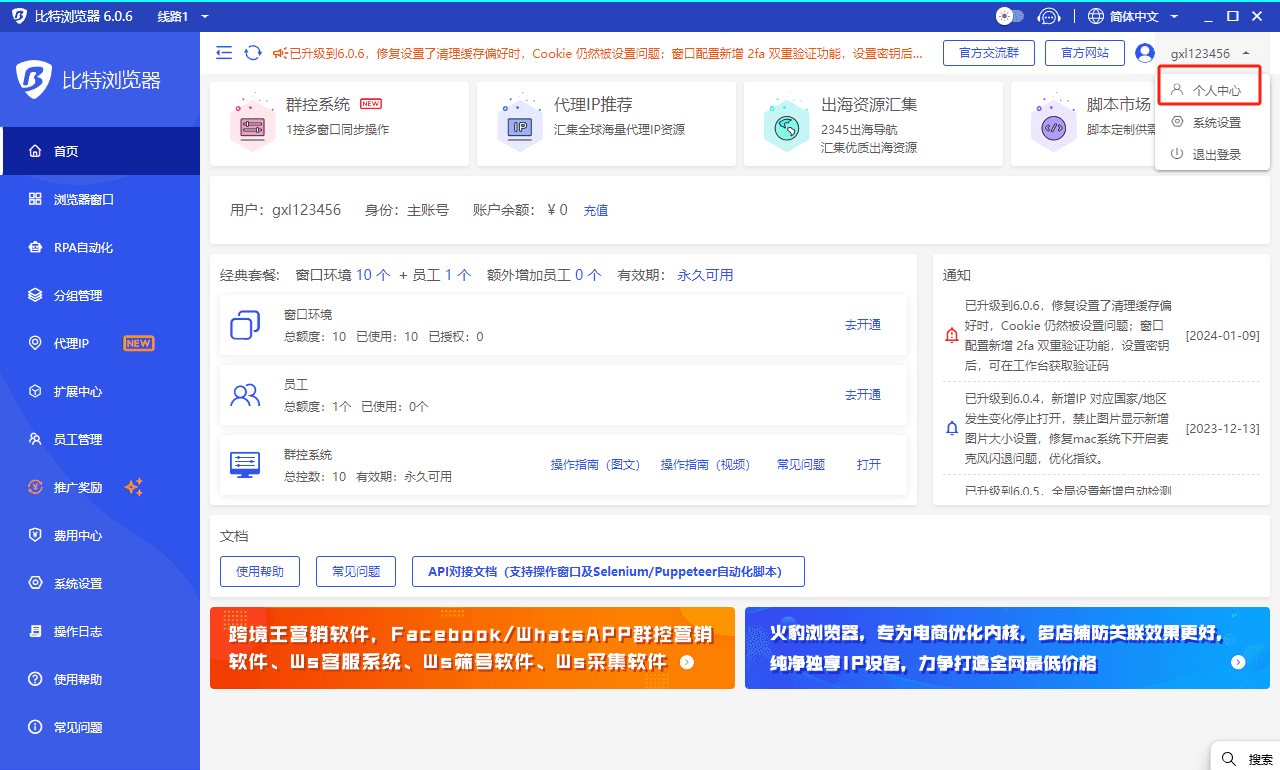Screen dimensions: 1280x770
Task: Click the 充值 recharge link
Action: 596,211
